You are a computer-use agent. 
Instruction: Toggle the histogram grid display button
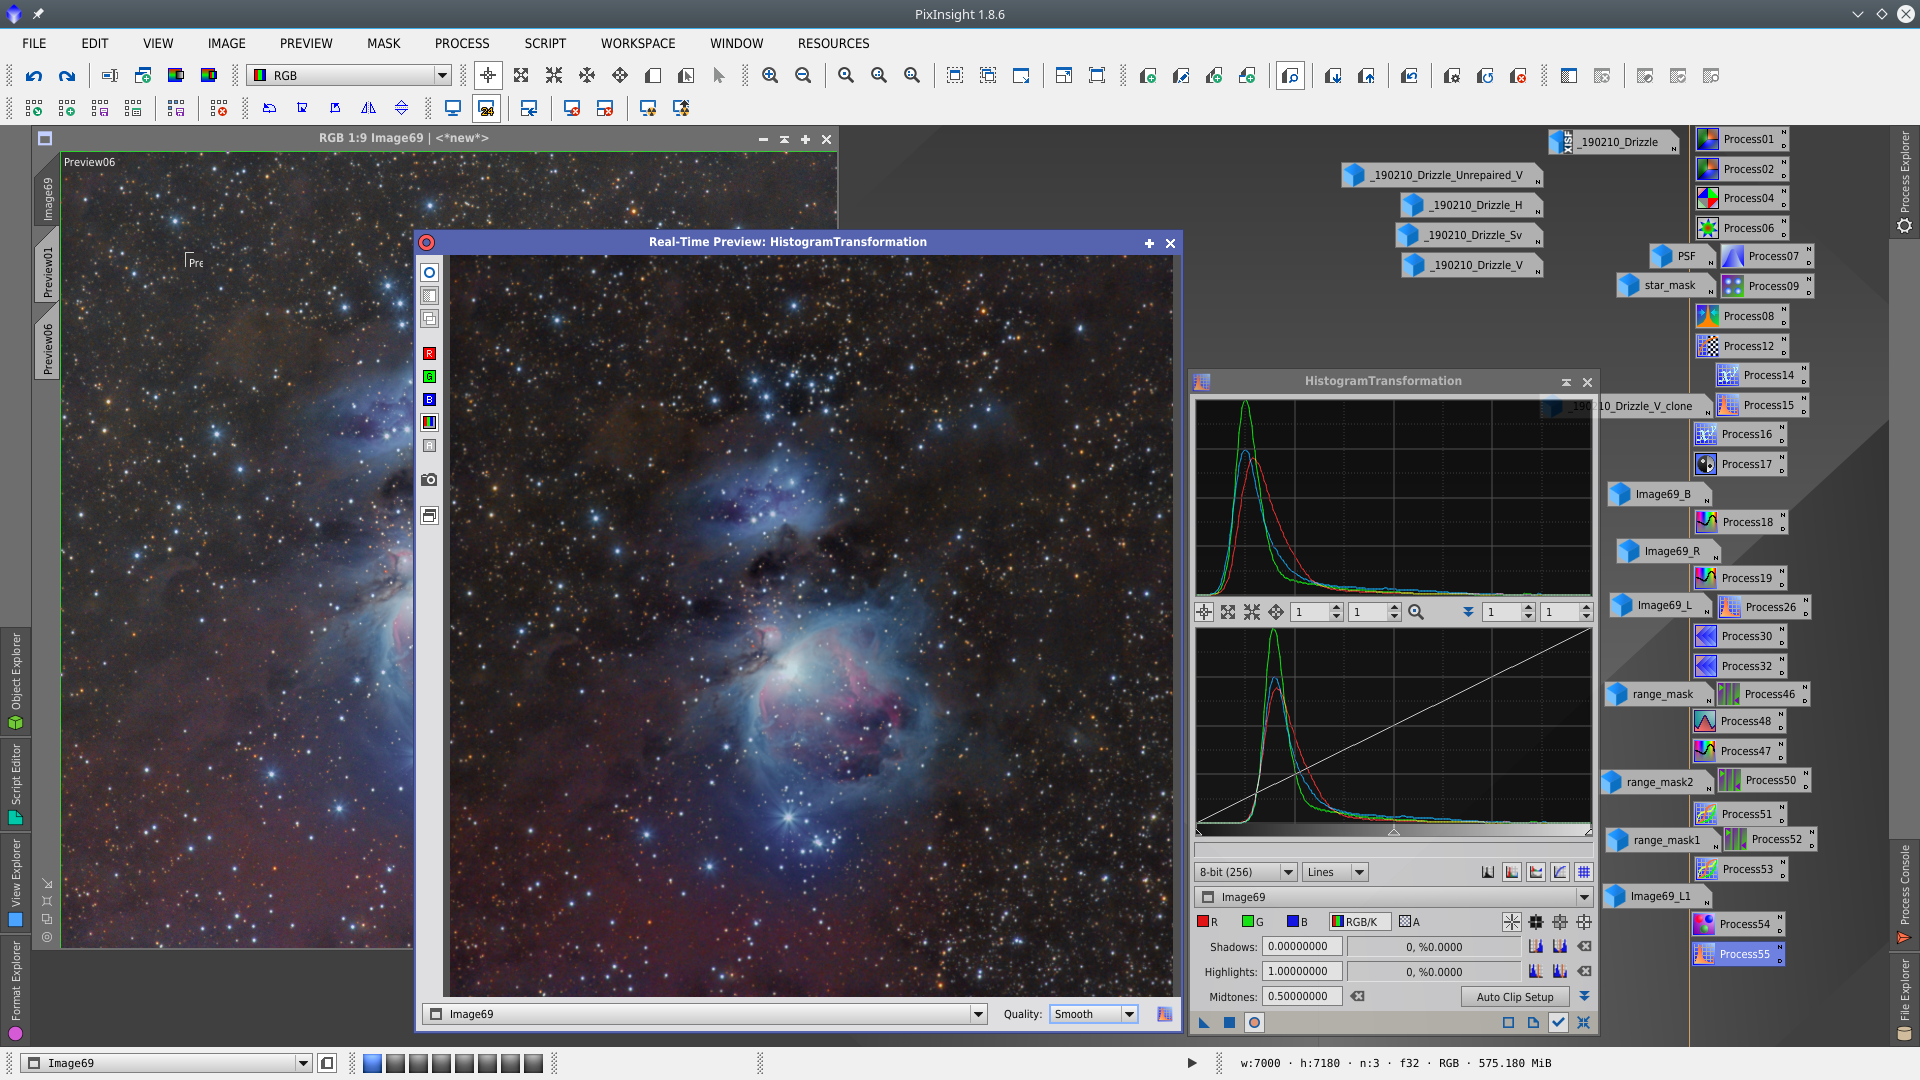[x=1583, y=872]
